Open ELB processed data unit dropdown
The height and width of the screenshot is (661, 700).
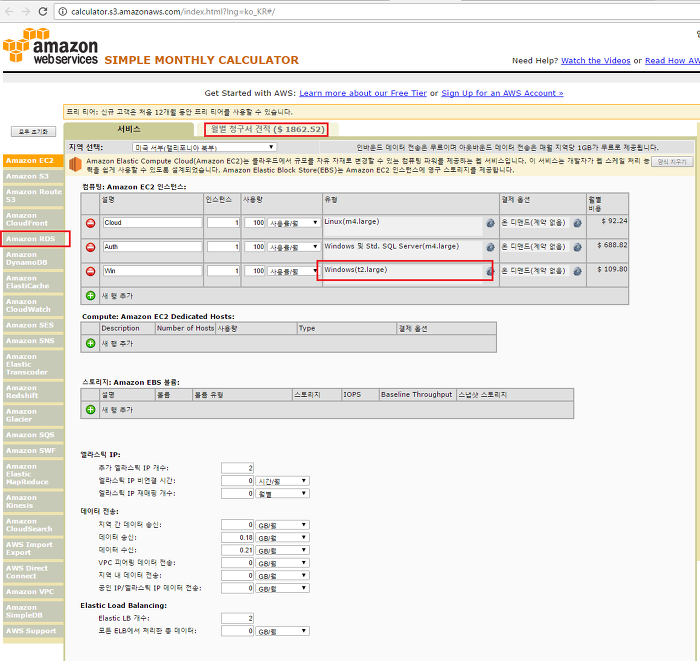pyautogui.click(x=283, y=632)
